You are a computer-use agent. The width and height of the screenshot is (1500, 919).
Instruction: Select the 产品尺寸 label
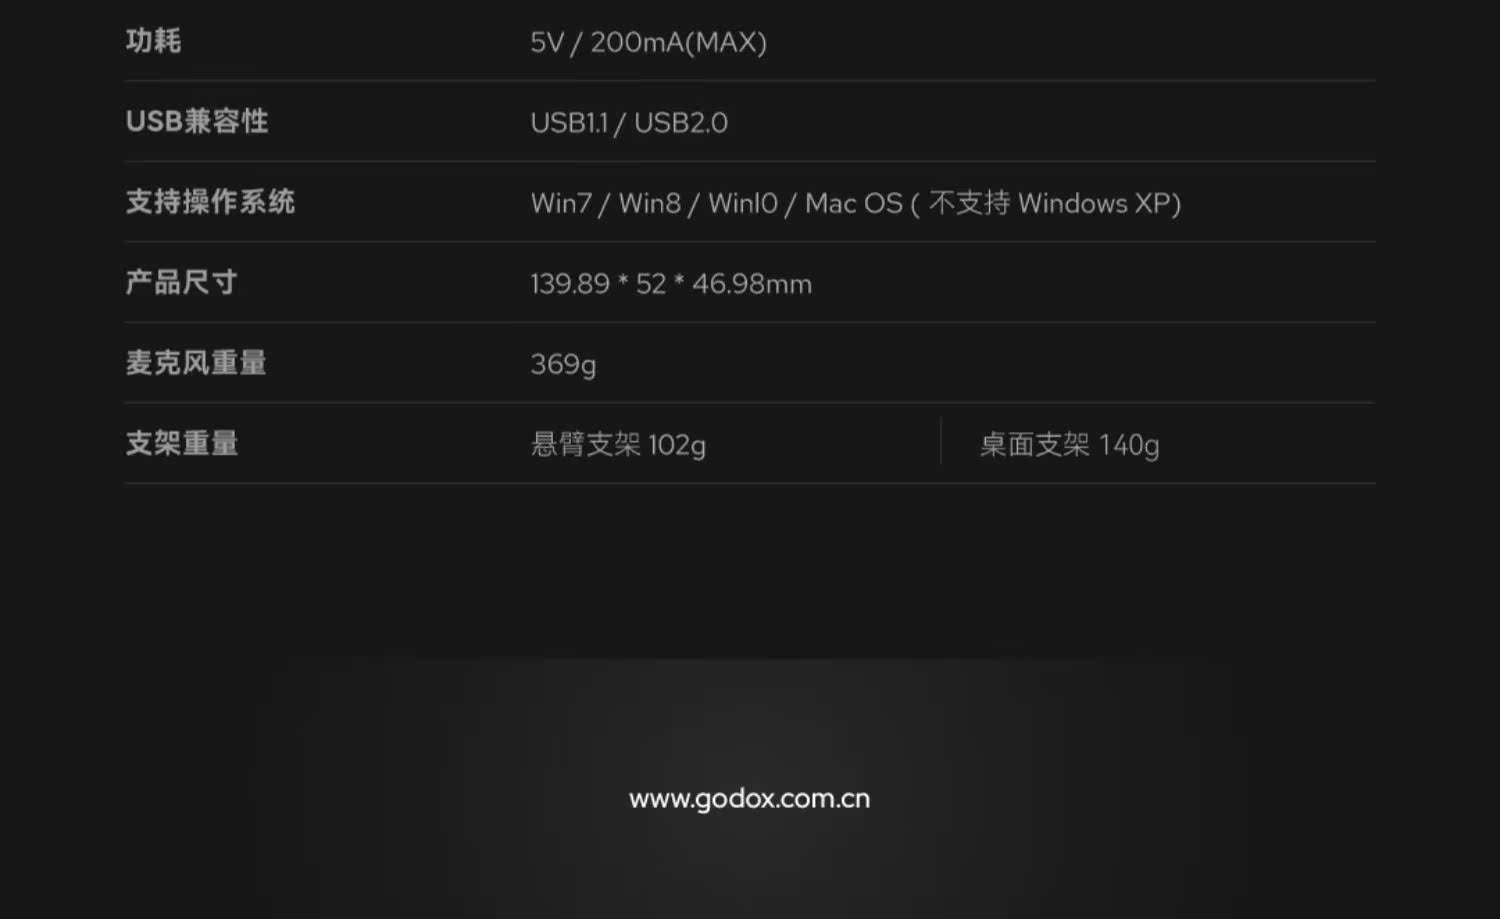click(181, 282)
